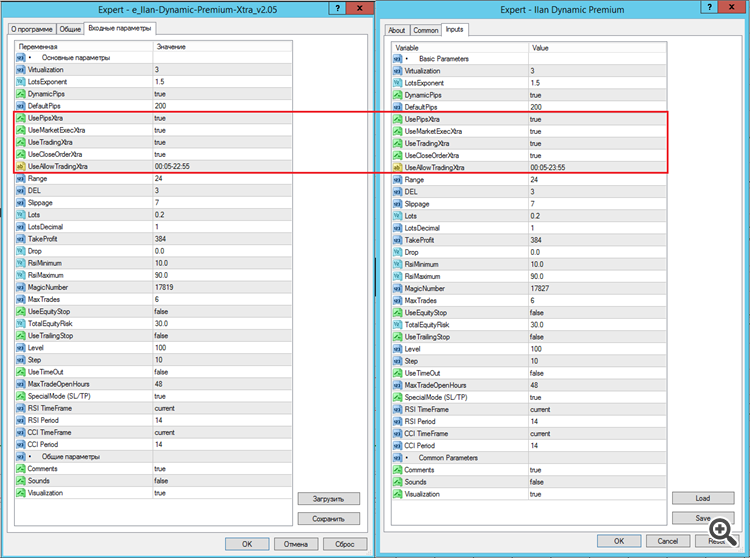The width and height of the screenshot is (750, 558).
Task: Click Range icon in left Xtra window
Action: (x=21, y=178)
